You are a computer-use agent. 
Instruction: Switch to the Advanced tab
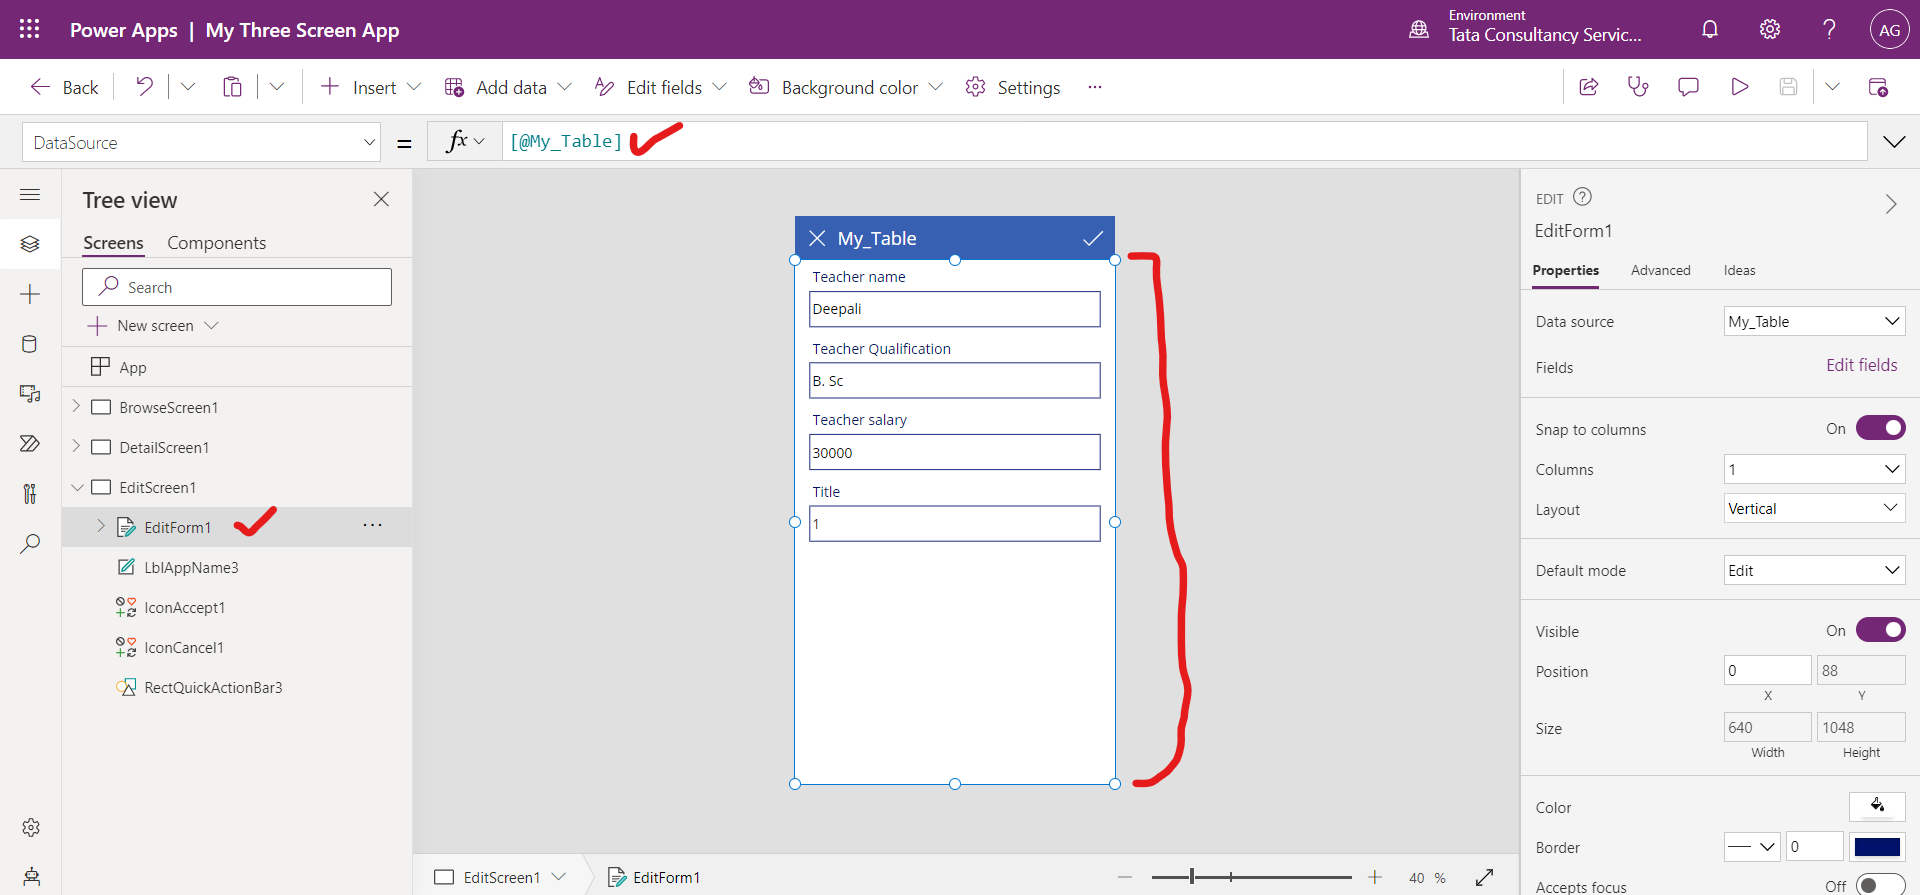pos(1660,270)
